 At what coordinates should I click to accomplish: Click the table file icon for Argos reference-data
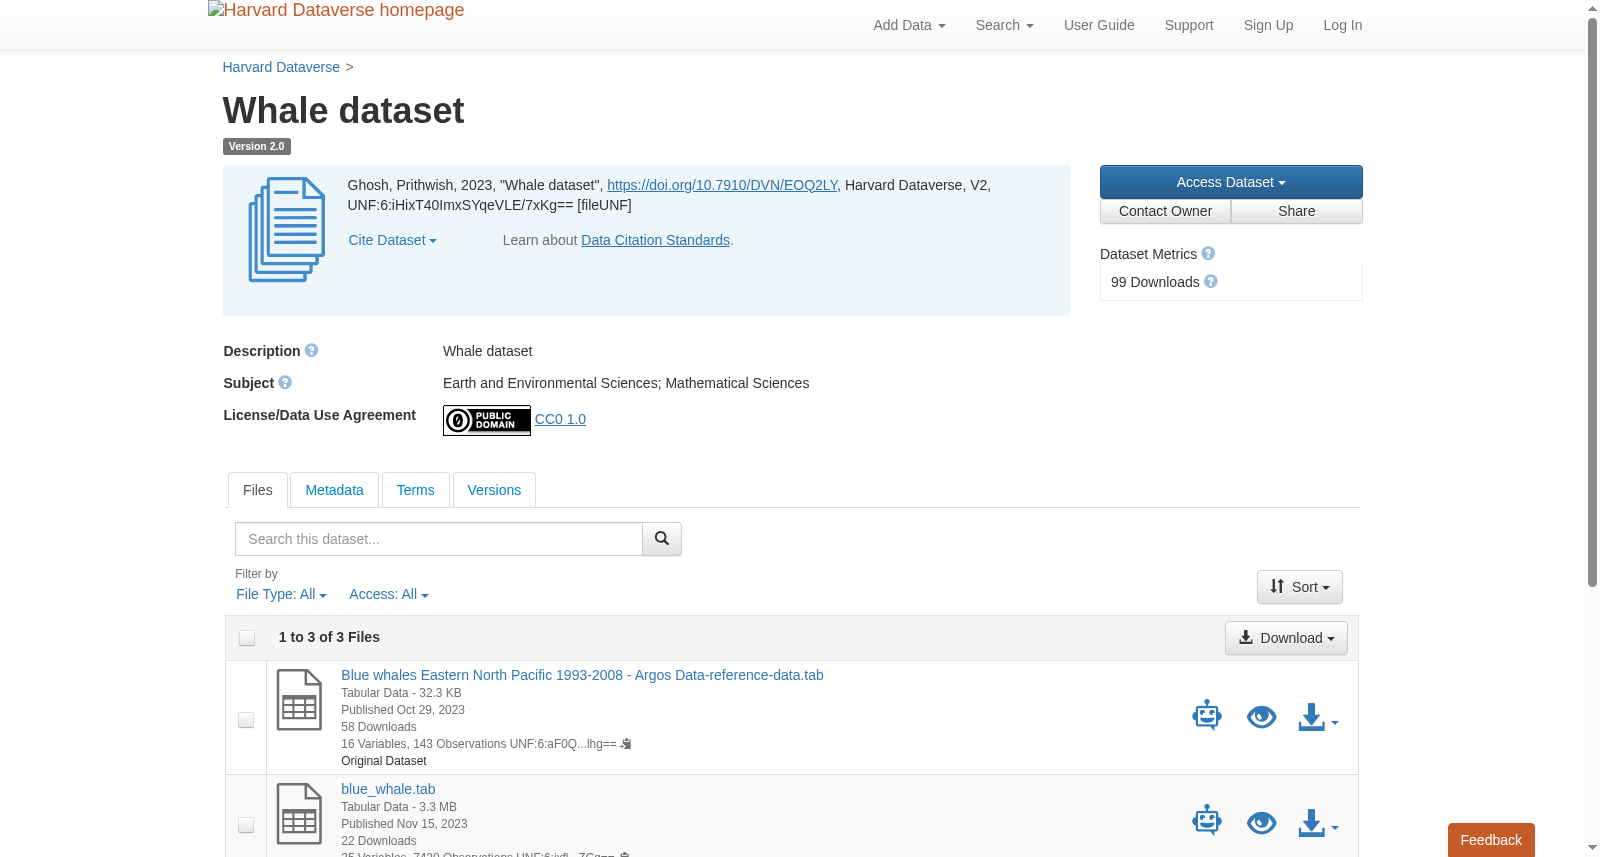pos(299,700)
